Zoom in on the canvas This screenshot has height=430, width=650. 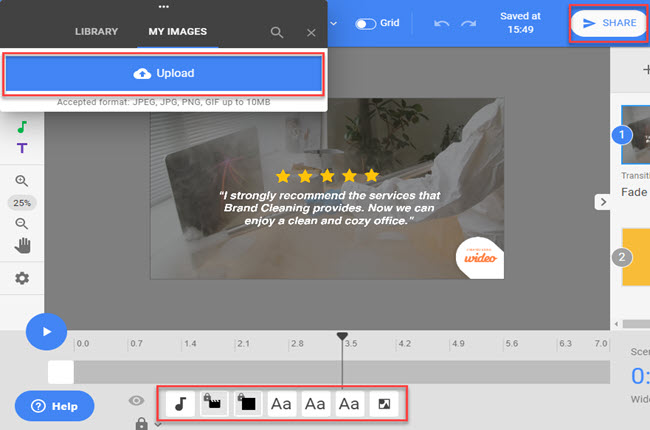[x=22, y=181]
